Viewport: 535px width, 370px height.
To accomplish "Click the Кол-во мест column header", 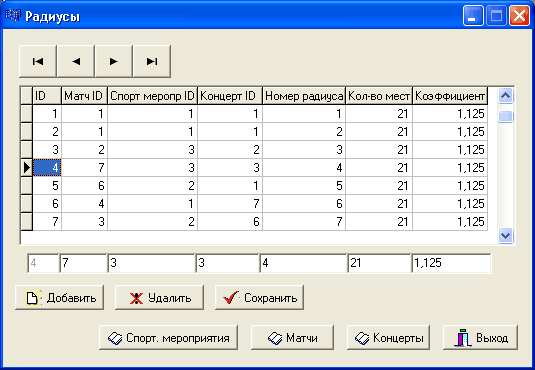I will point(379,96).
